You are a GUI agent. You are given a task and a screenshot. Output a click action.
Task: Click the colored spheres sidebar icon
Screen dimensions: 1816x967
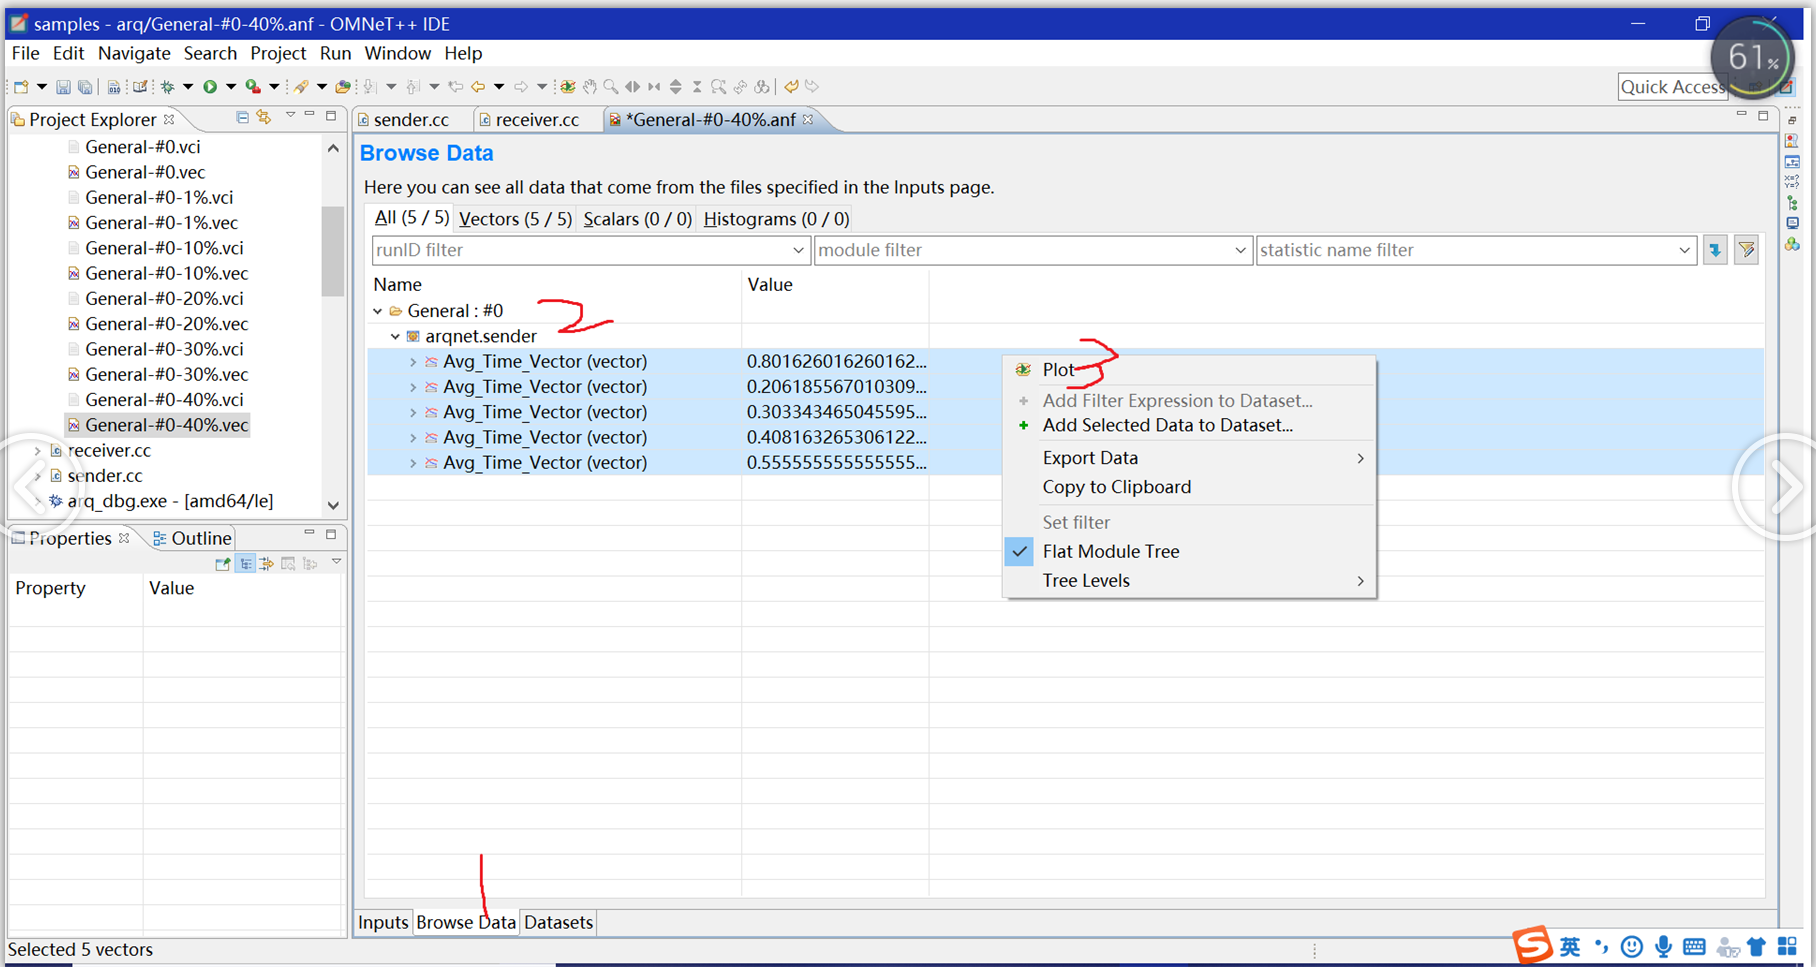pyautogui.click(x=1792, y=245)
